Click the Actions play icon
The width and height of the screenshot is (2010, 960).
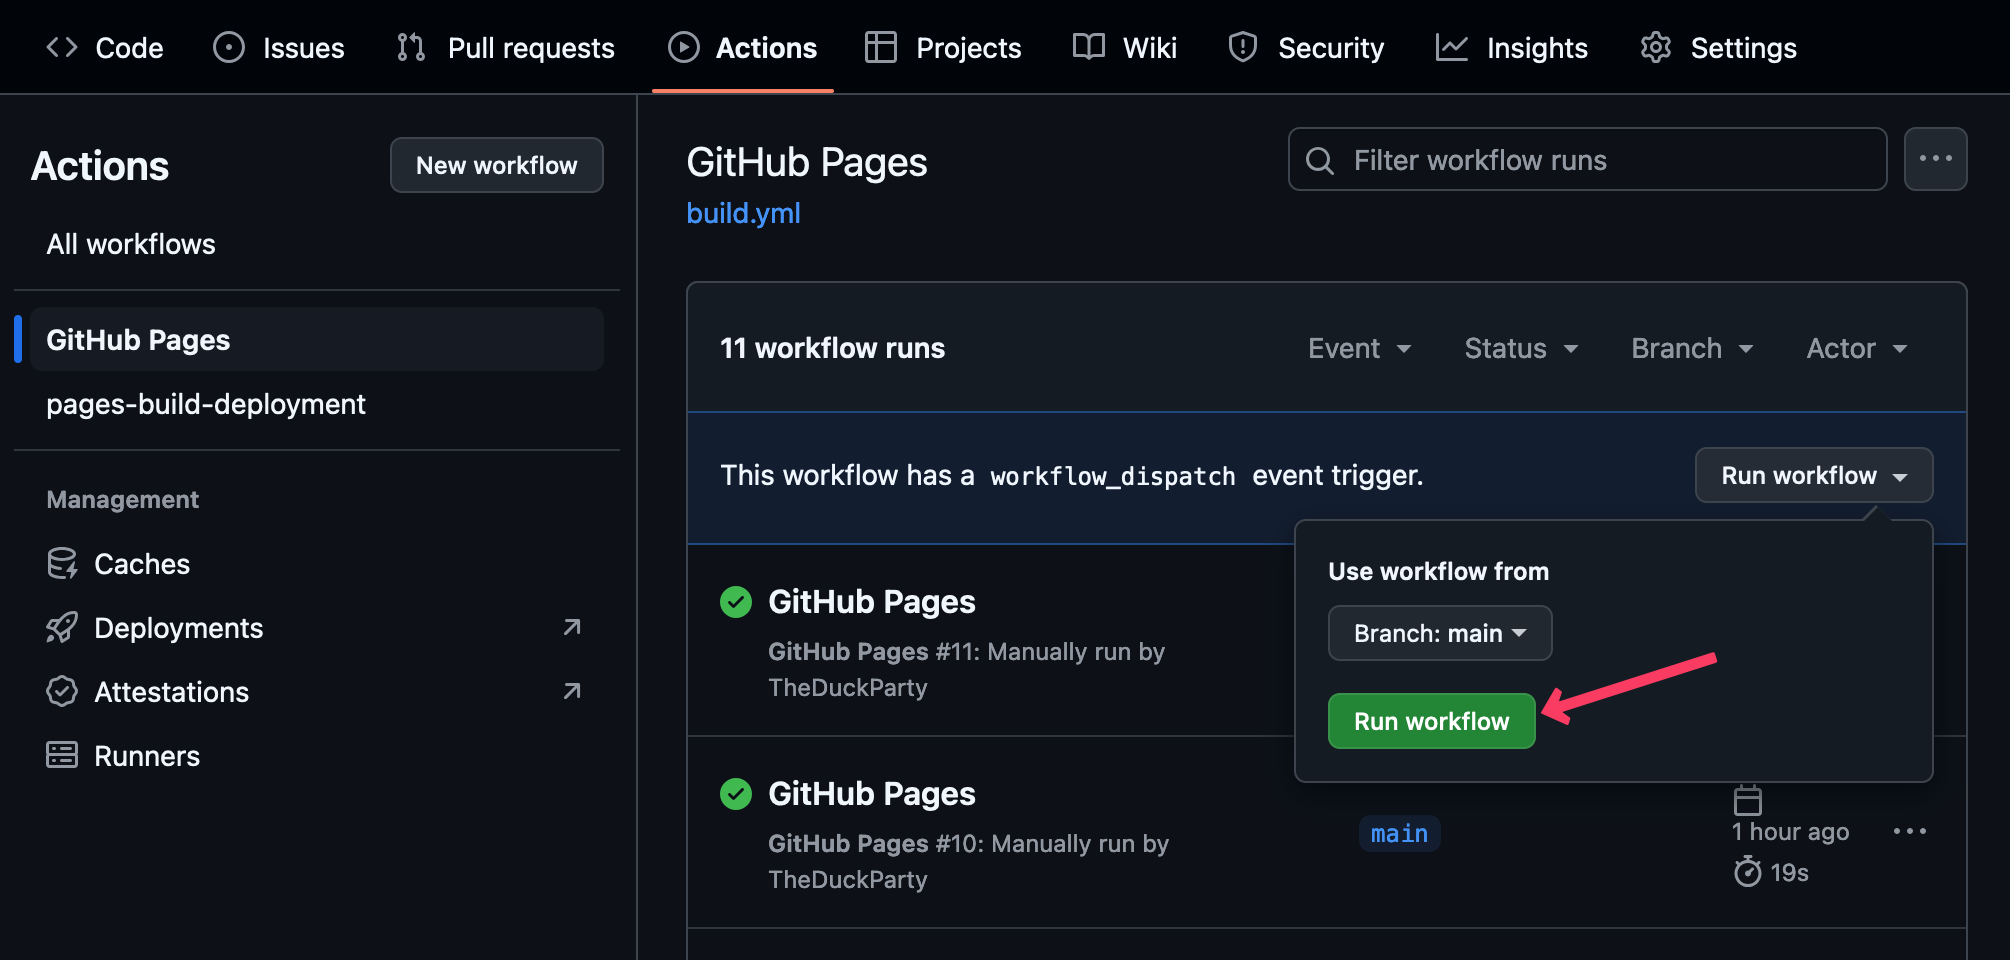tap(684, 47)
